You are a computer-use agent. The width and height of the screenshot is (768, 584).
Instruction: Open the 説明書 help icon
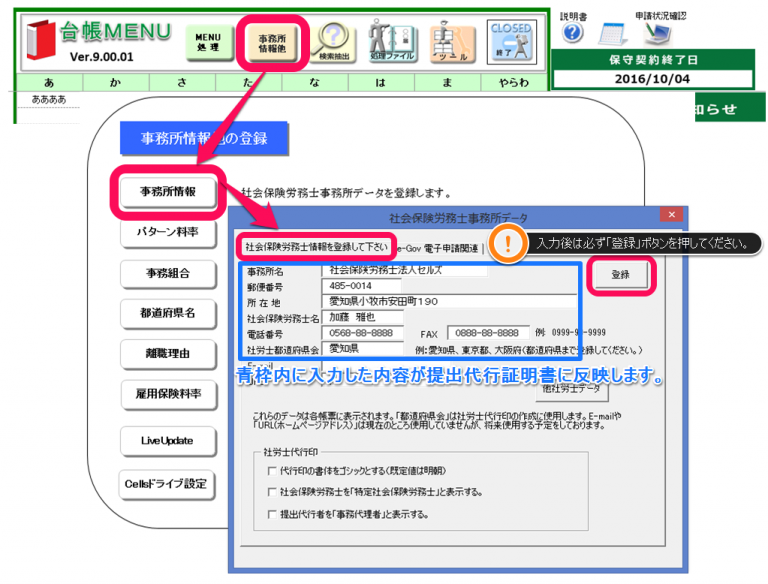pos(572,33)
